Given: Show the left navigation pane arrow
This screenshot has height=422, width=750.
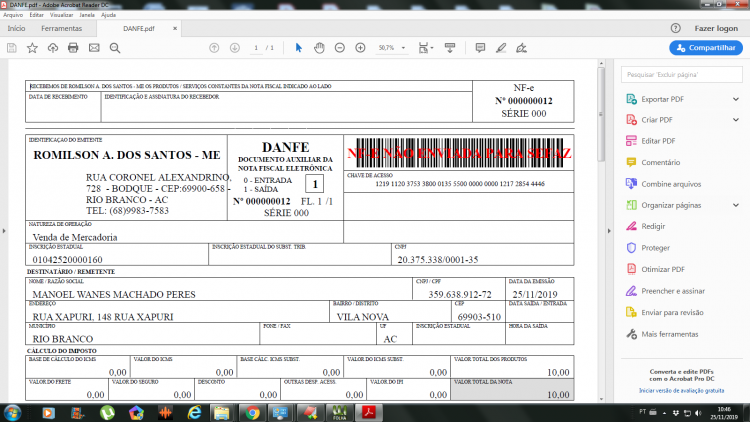Looking at the screenshot, I should pyautogui.click(x=4, y=231).
